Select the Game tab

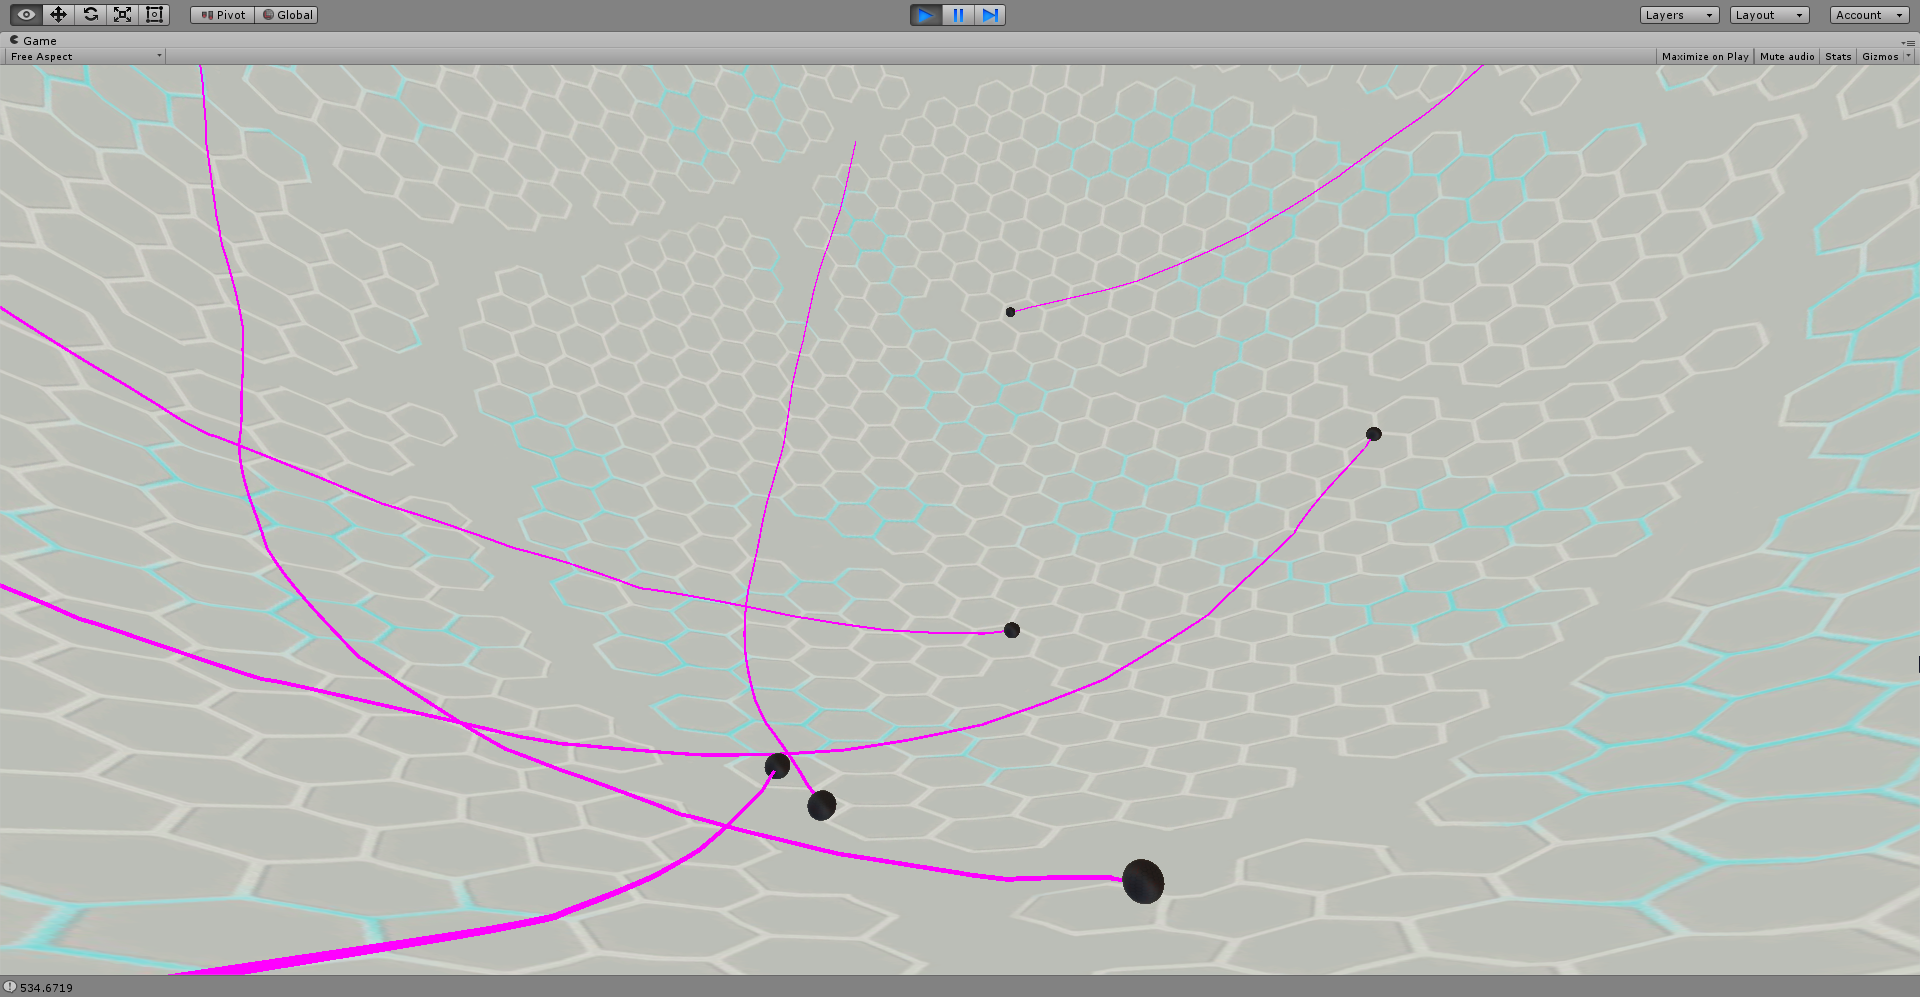[x=33, y=41]
